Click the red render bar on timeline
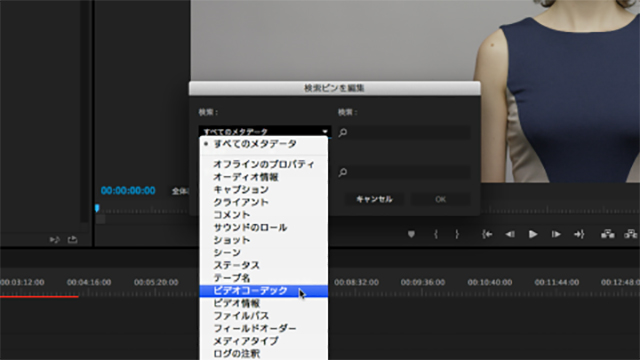This screenshot has width=640, height=360. [x=39, y=297]
